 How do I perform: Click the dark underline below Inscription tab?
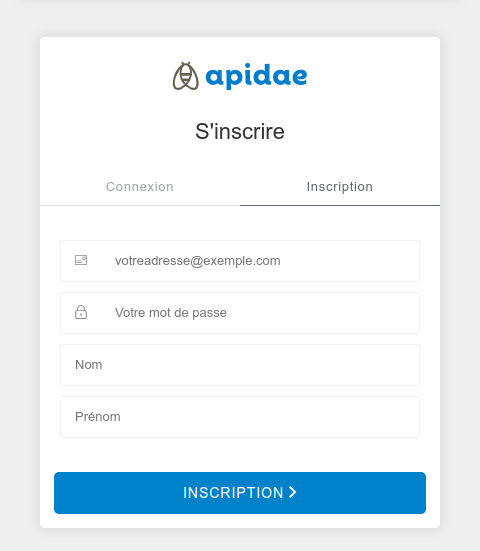tap(340, 205)
